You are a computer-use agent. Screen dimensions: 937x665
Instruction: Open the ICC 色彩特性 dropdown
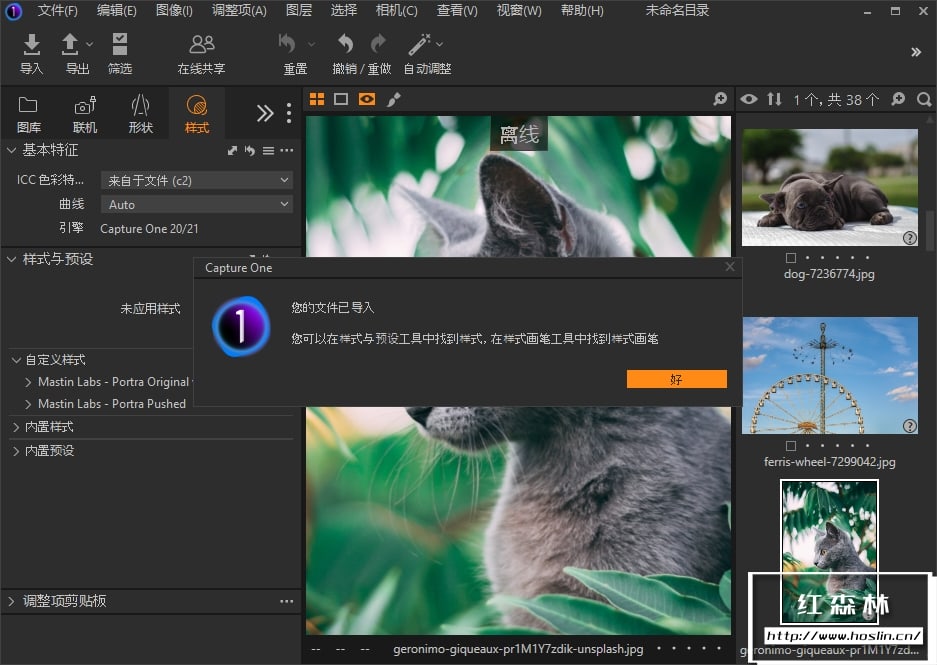[x=197, y=180]
